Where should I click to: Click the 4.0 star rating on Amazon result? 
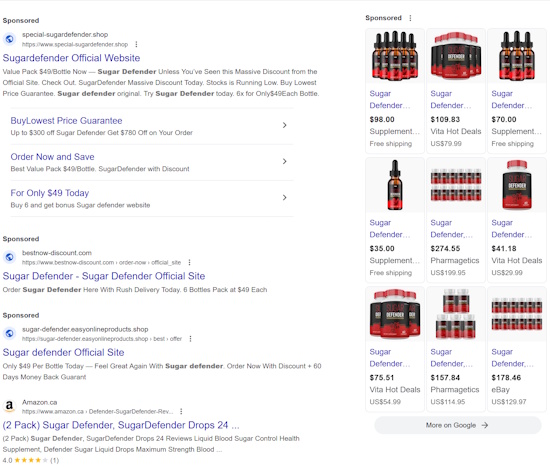point(31,460)
